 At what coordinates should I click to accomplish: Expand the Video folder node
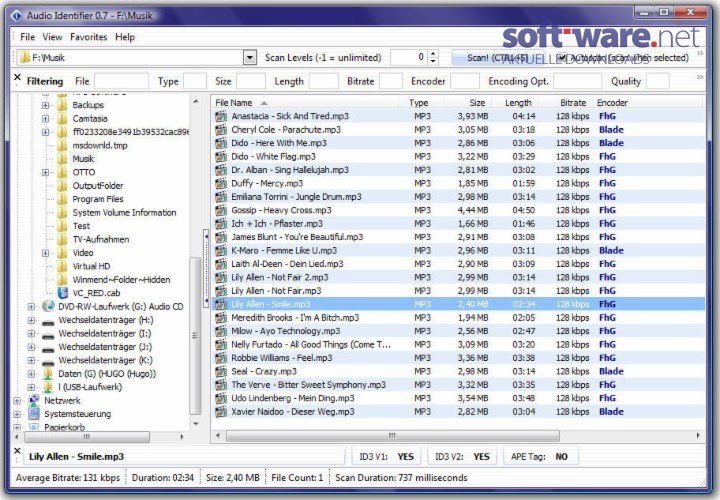45,253
